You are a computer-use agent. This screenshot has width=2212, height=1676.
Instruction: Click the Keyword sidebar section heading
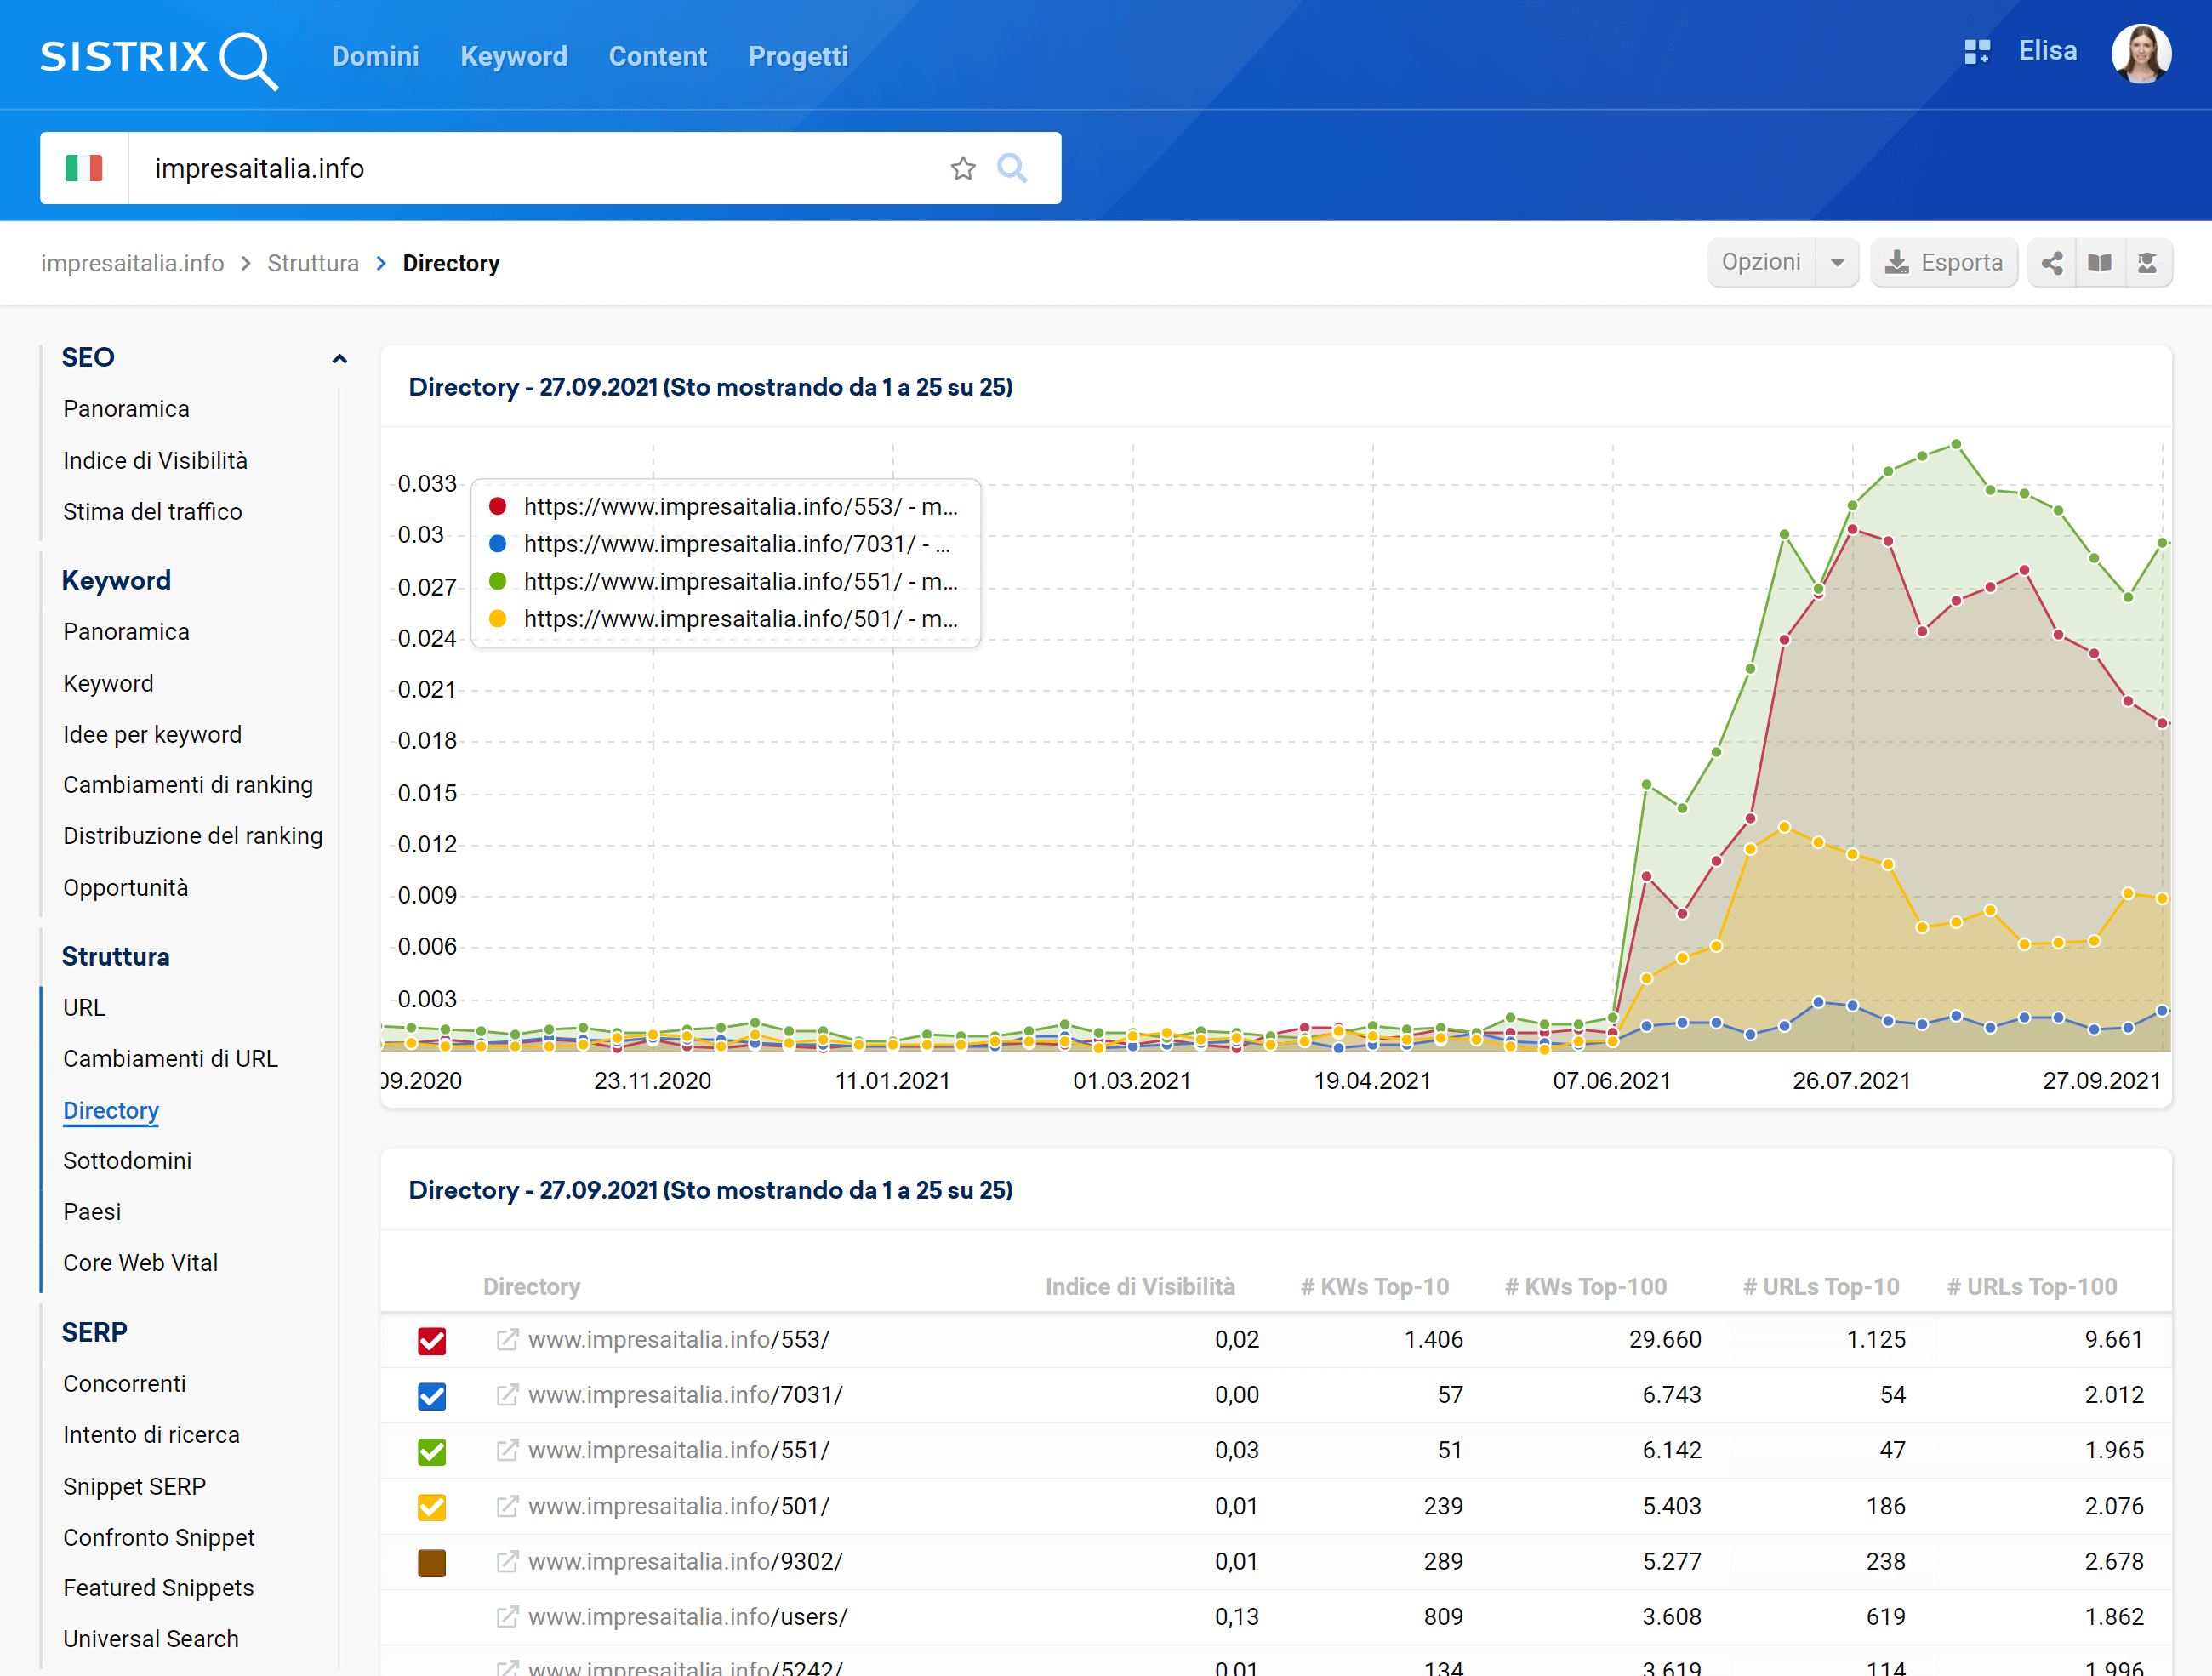(x=116, y=580)
